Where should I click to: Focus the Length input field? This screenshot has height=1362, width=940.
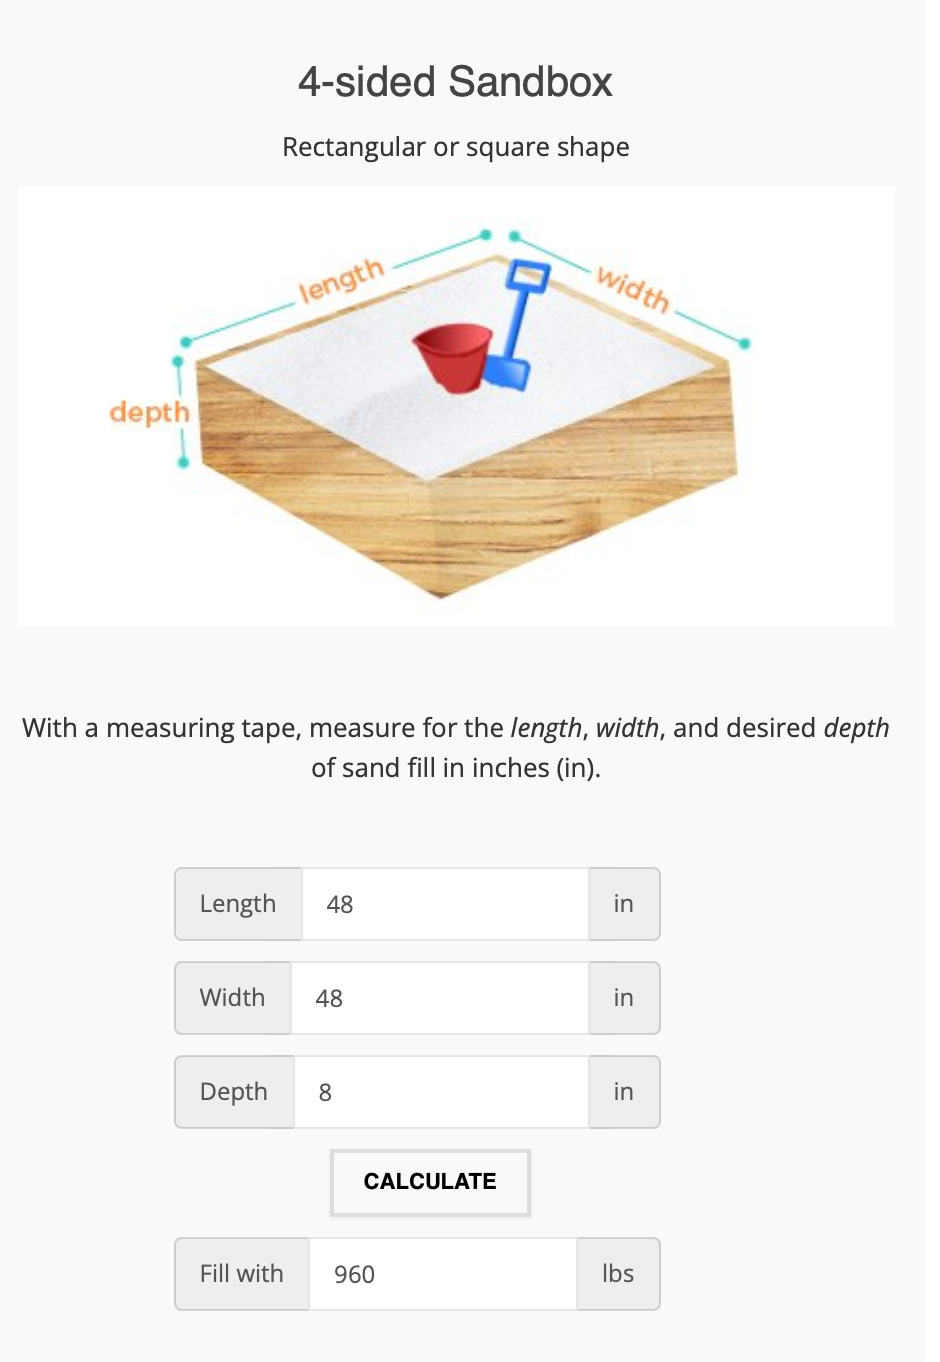[x=445, y=904]
